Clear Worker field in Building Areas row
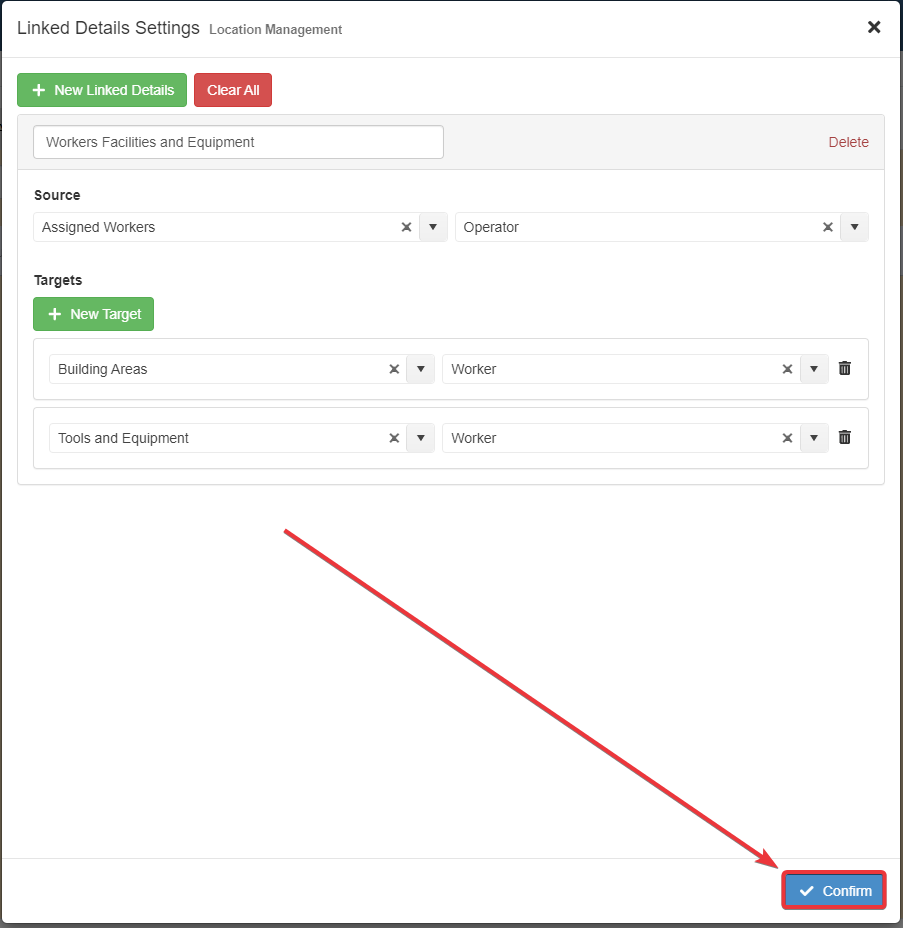This screenshot has height=928, width=903. [x=787, y=369]
